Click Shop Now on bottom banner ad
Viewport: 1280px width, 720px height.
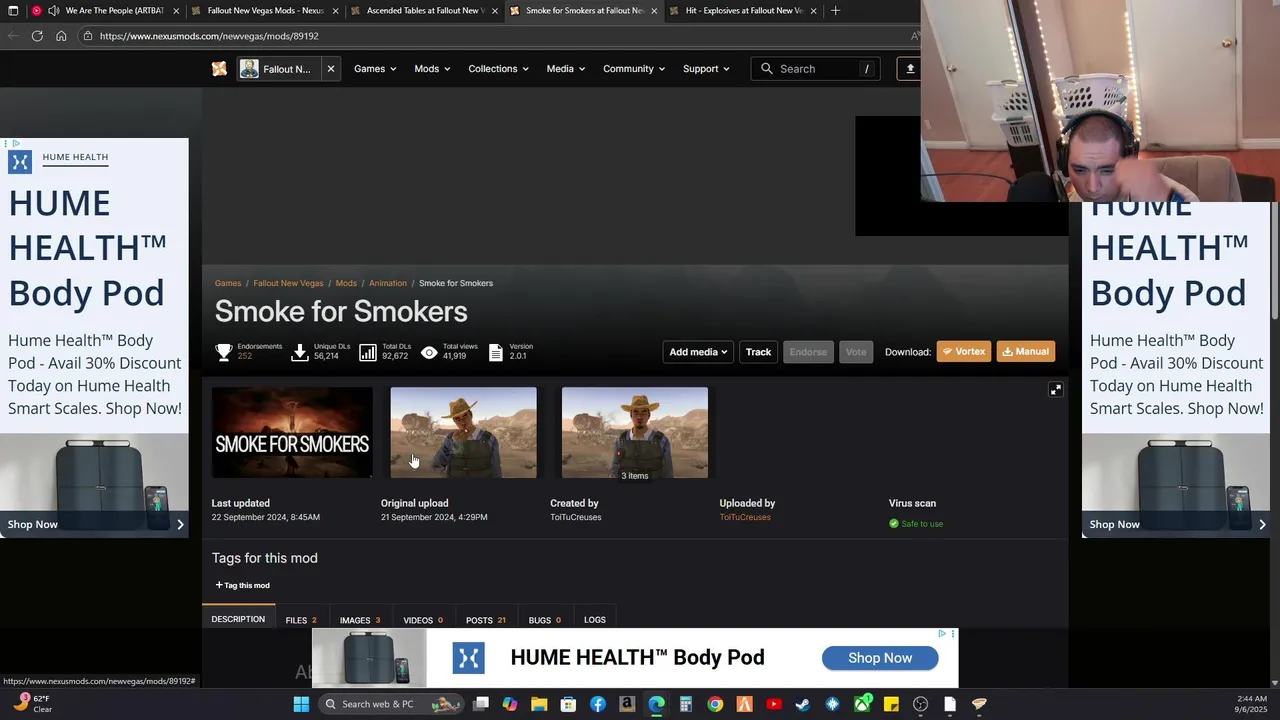click(880, 658)
